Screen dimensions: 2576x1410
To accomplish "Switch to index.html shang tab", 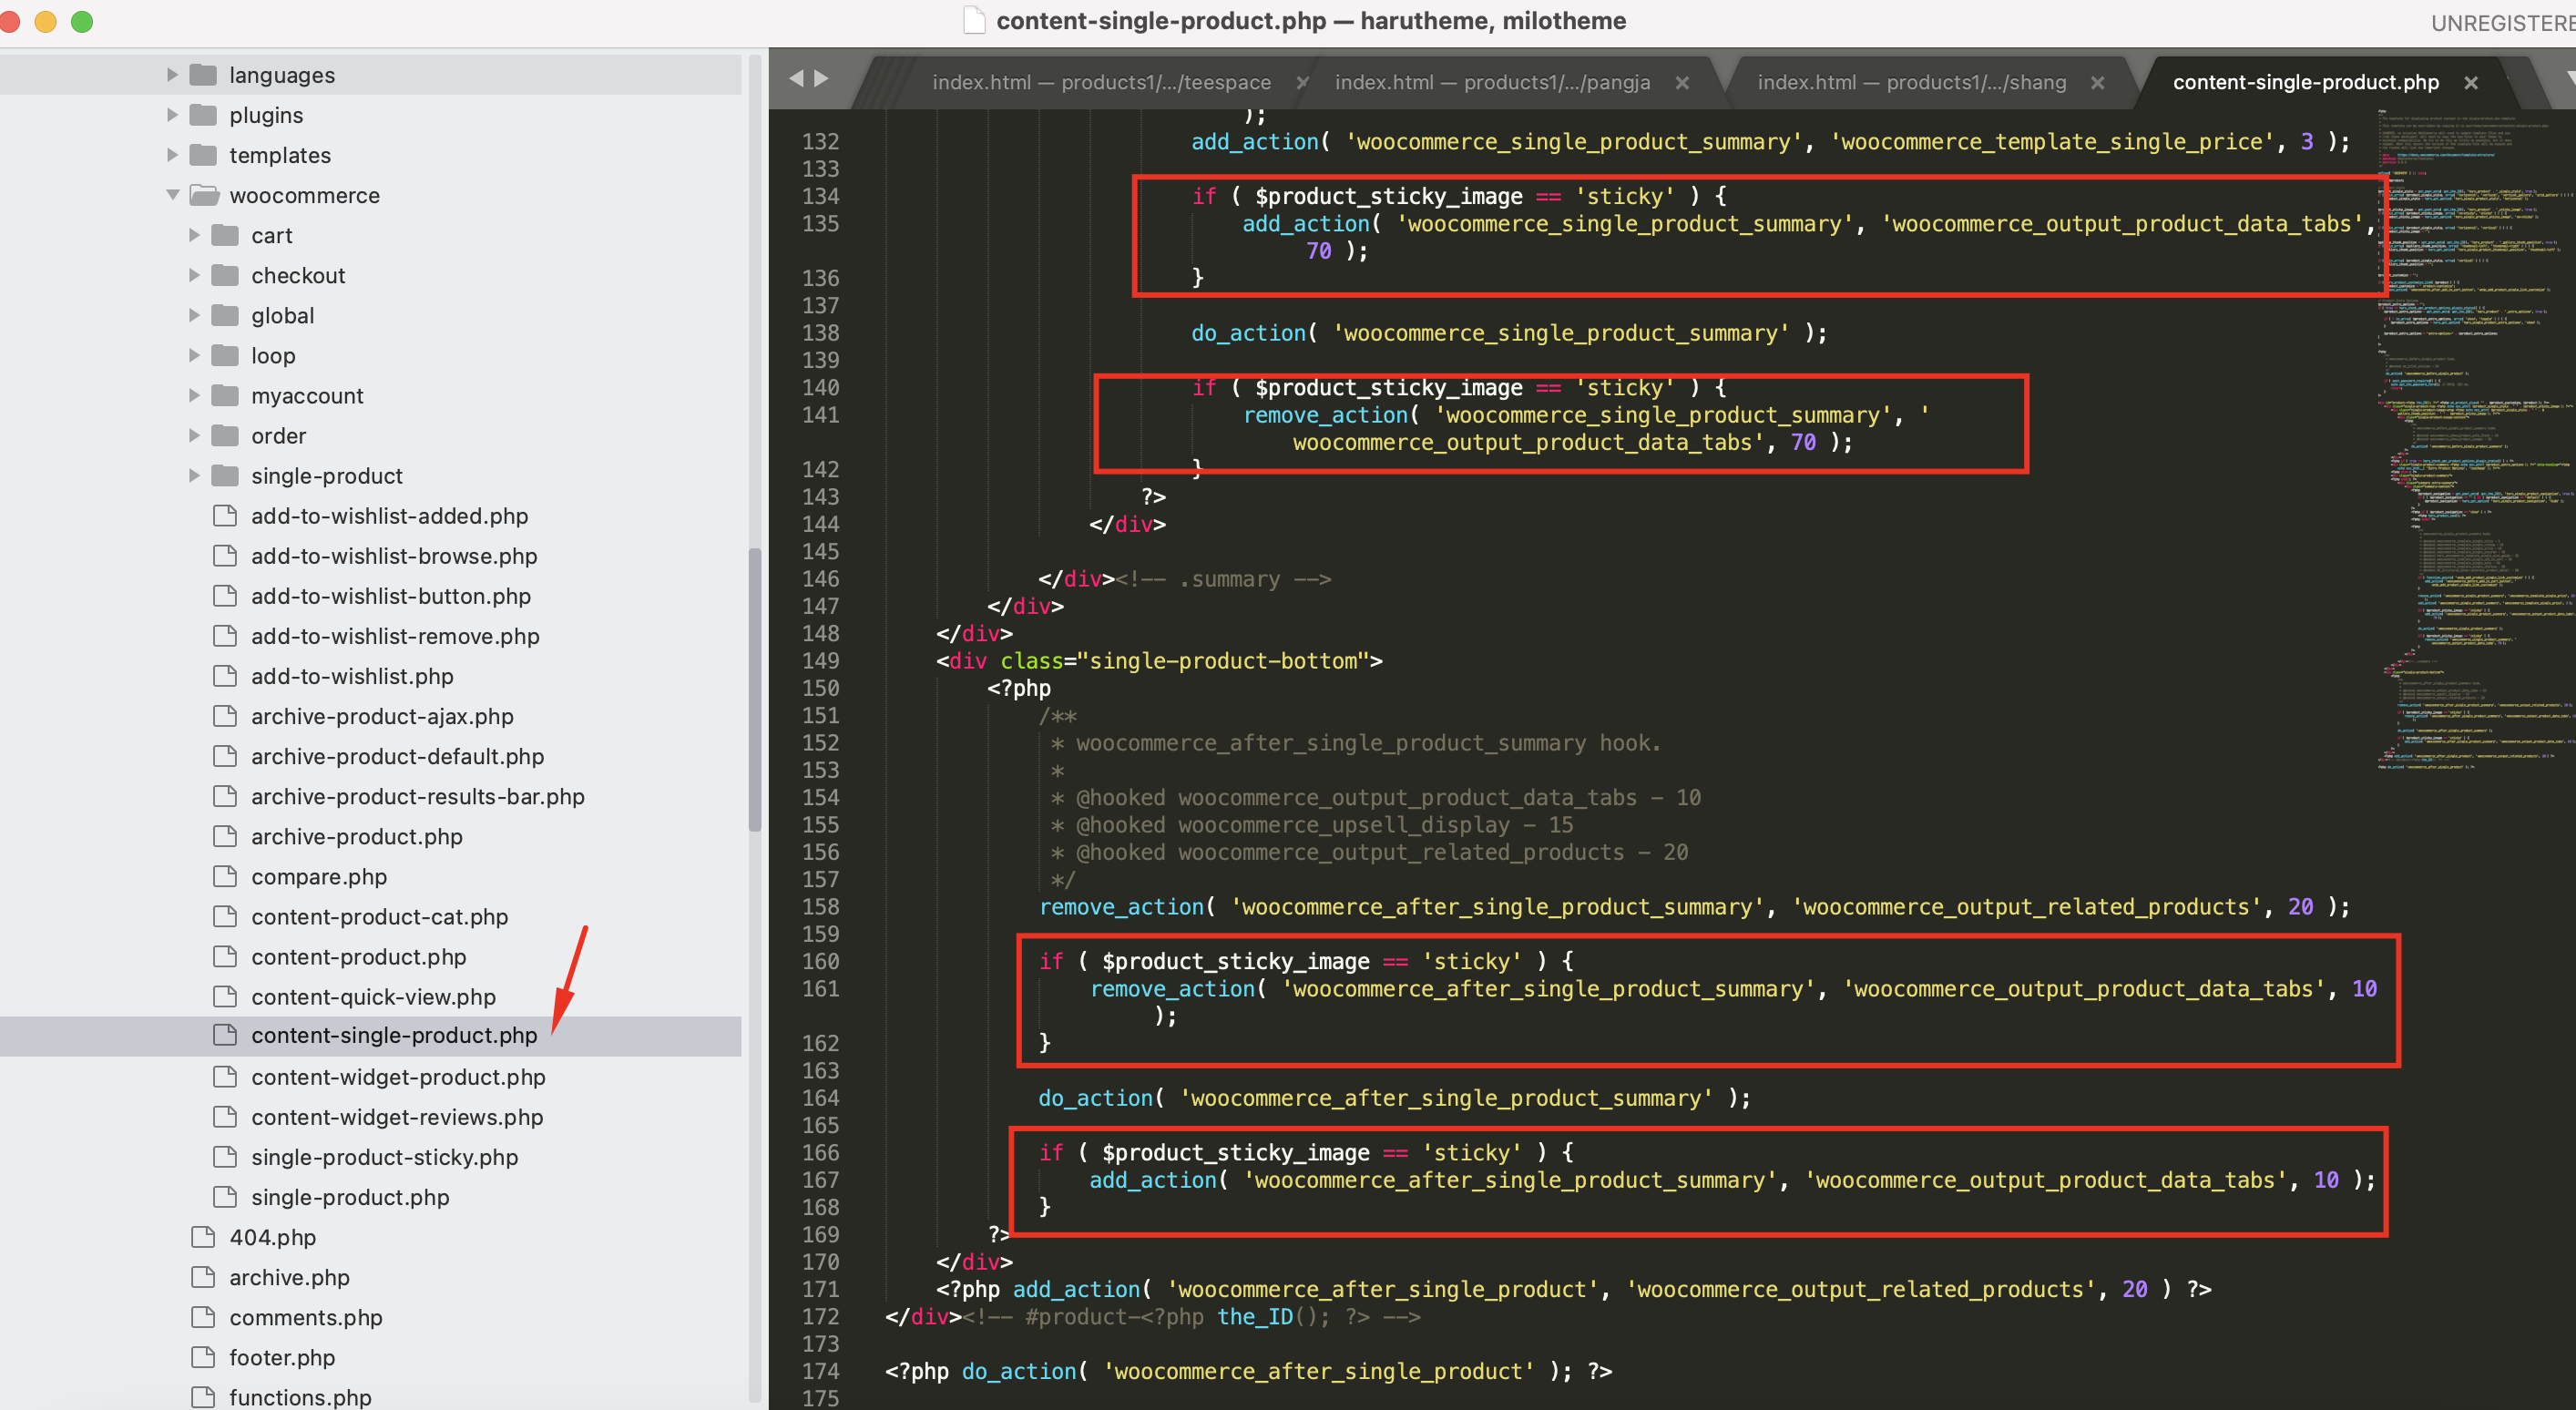I will tap(1911, 82).
